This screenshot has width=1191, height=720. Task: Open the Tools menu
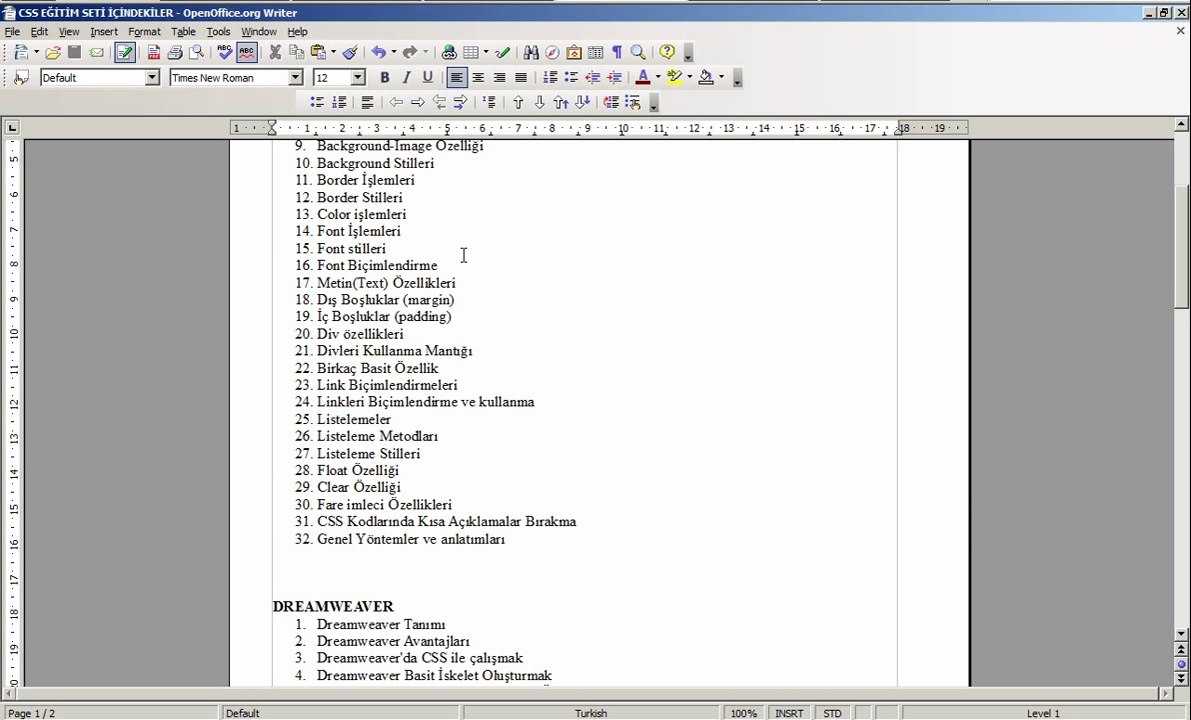point(218,32)
